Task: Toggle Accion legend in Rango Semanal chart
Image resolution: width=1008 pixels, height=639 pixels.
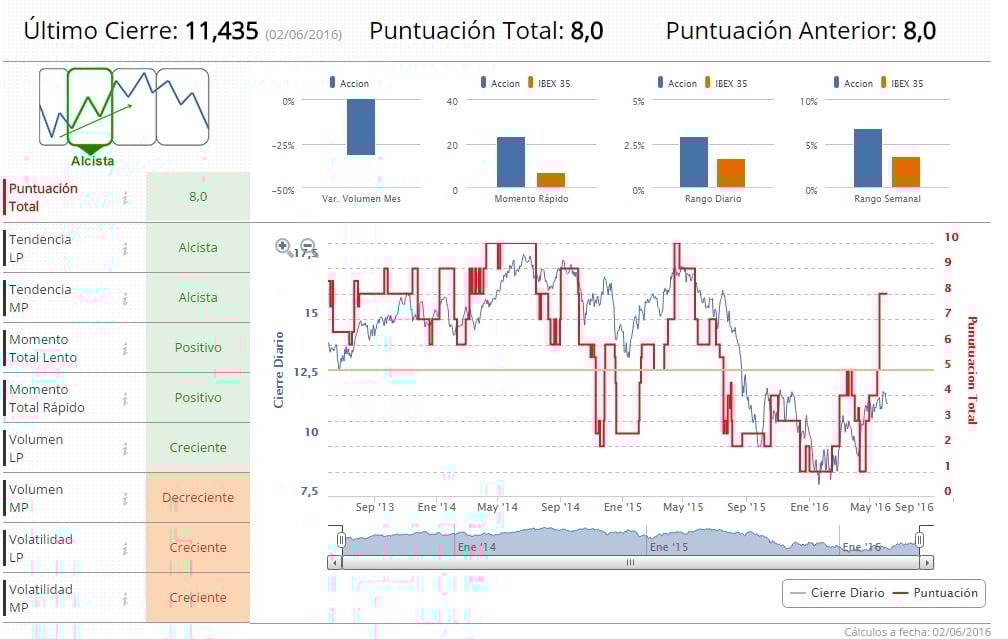Action: click(853, 83)
